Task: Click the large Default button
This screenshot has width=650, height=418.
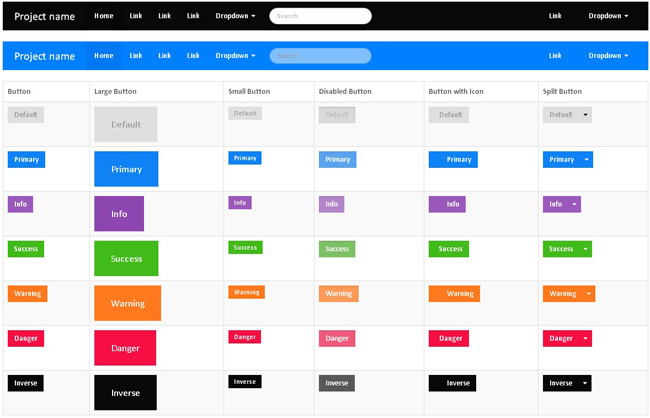Action: (126, 125)
